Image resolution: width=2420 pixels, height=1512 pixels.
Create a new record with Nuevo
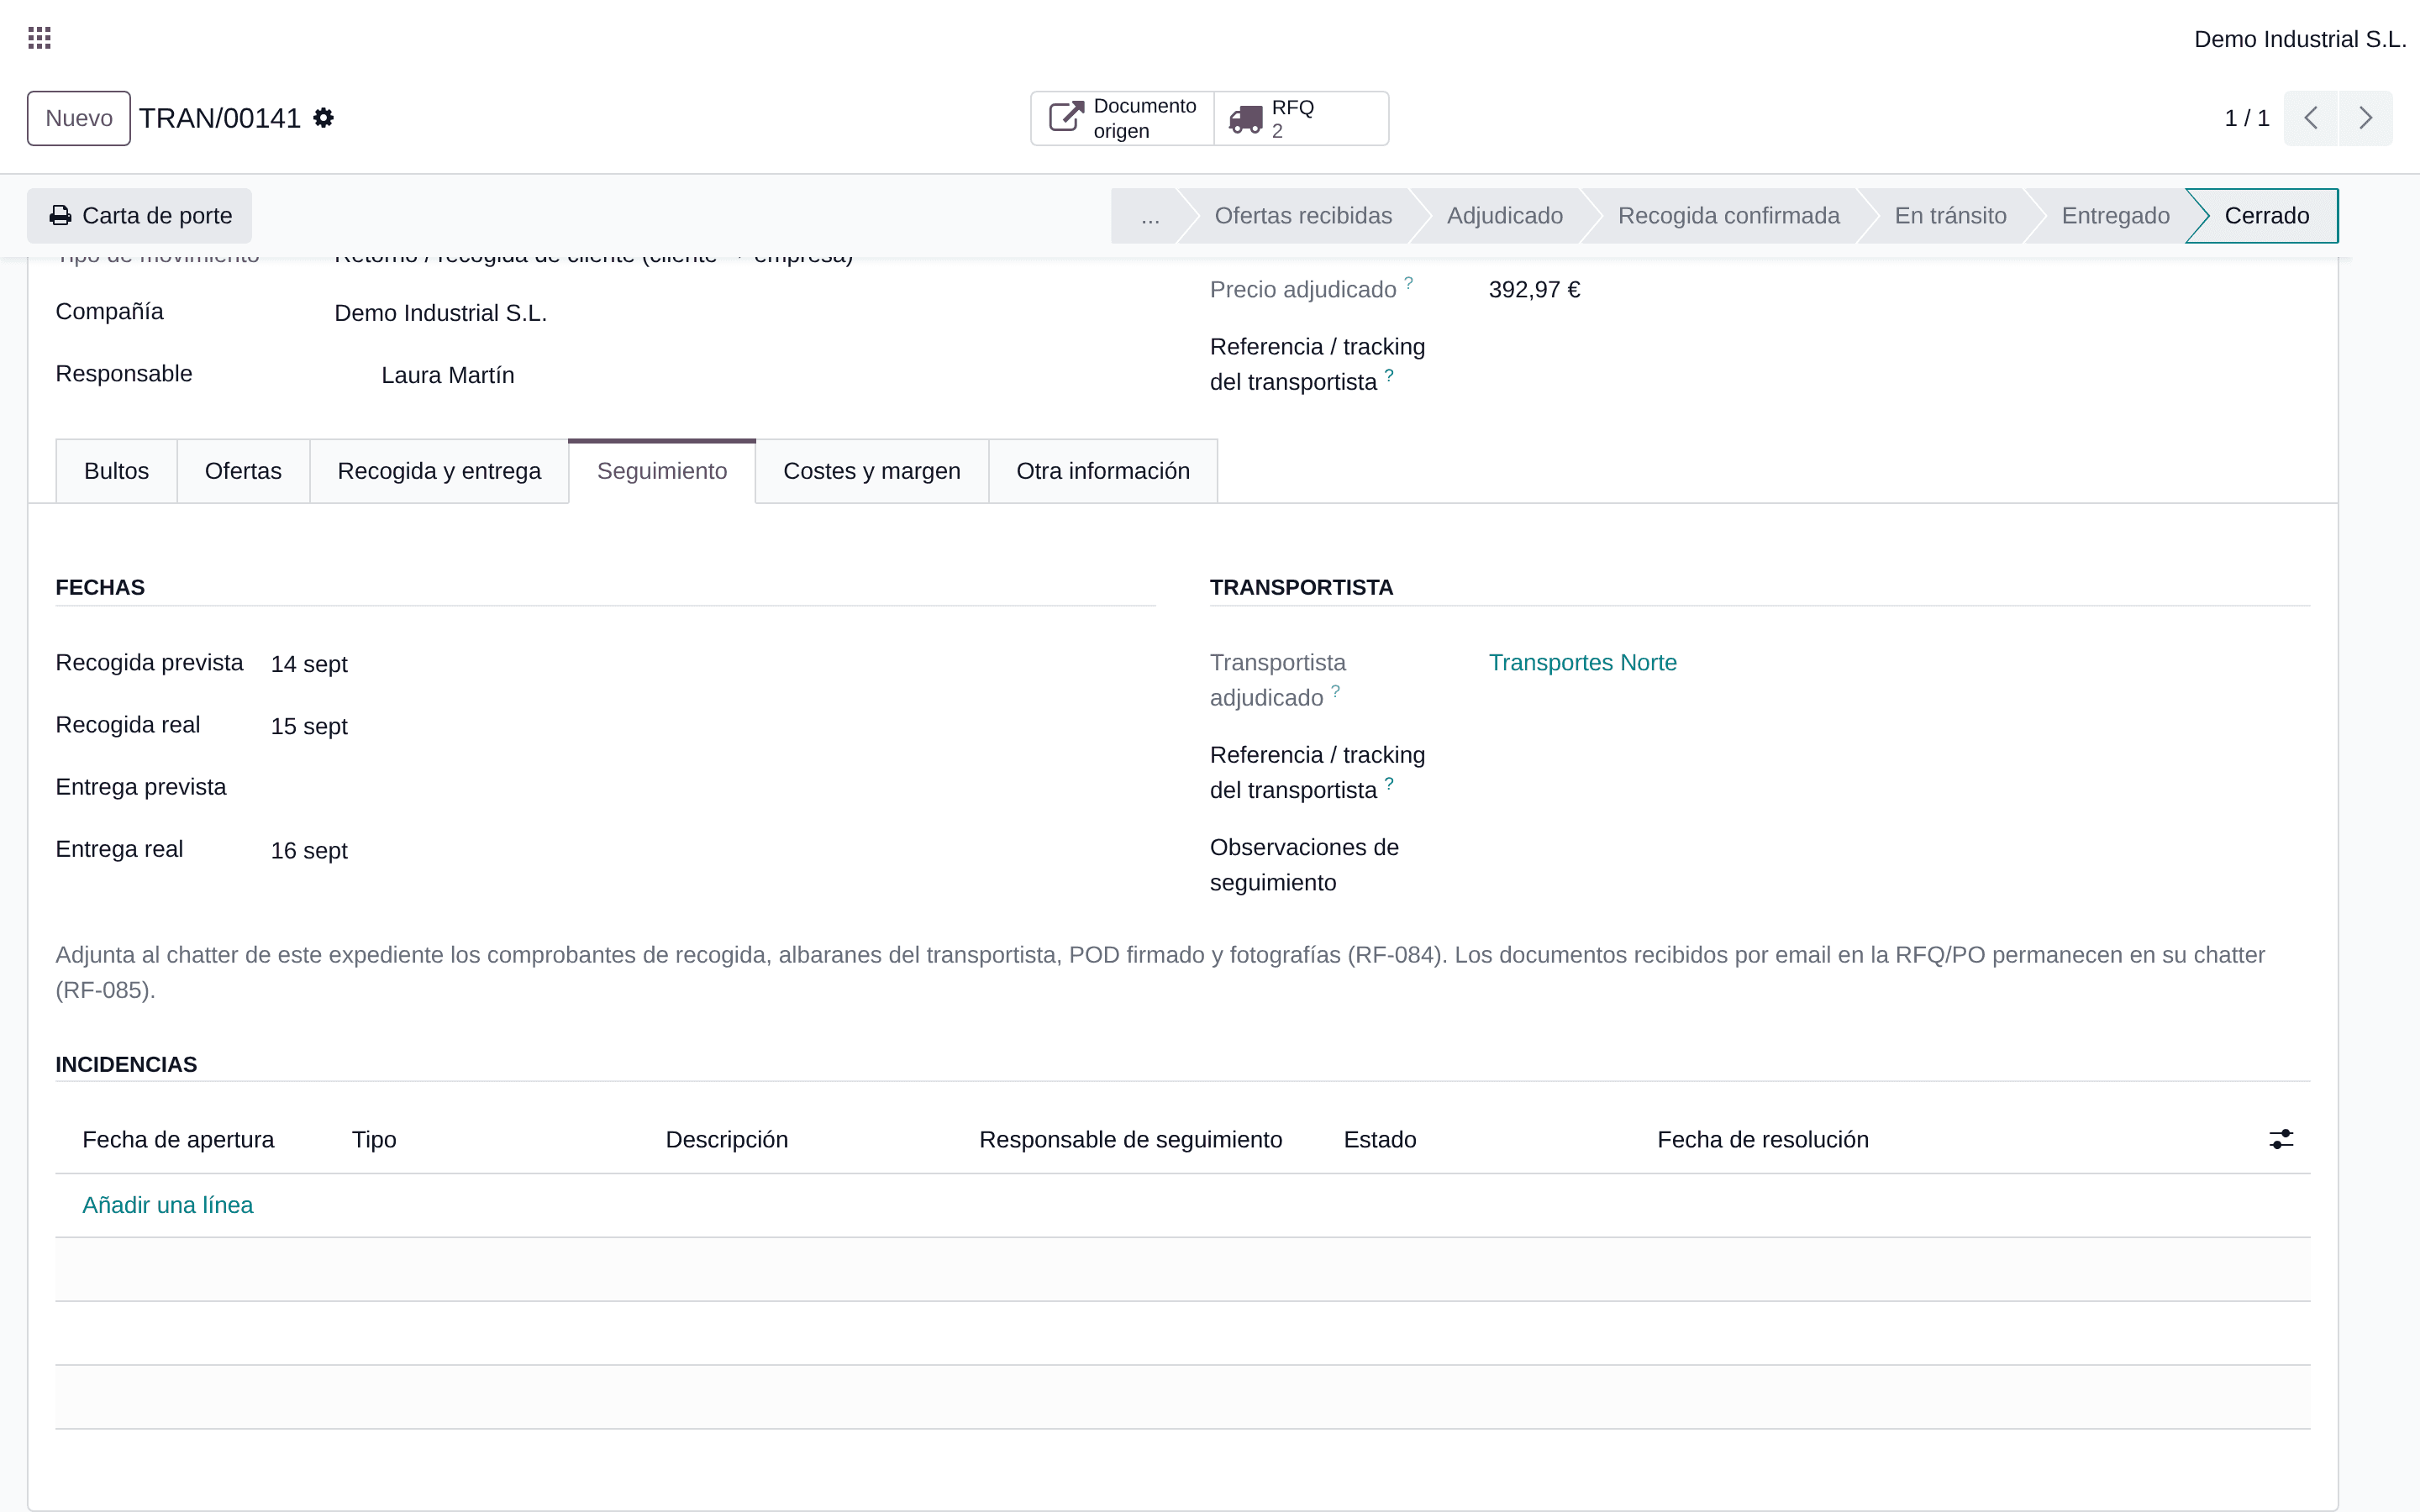coord(79,118)
